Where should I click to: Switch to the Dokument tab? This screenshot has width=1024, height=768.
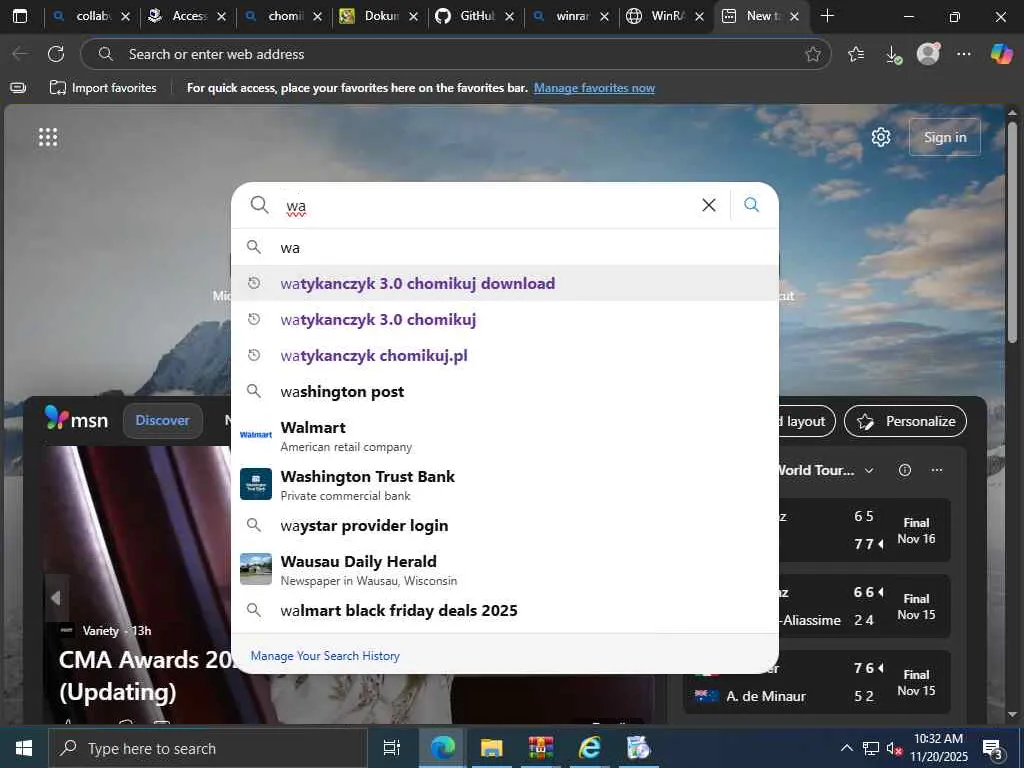click(377, 16)
